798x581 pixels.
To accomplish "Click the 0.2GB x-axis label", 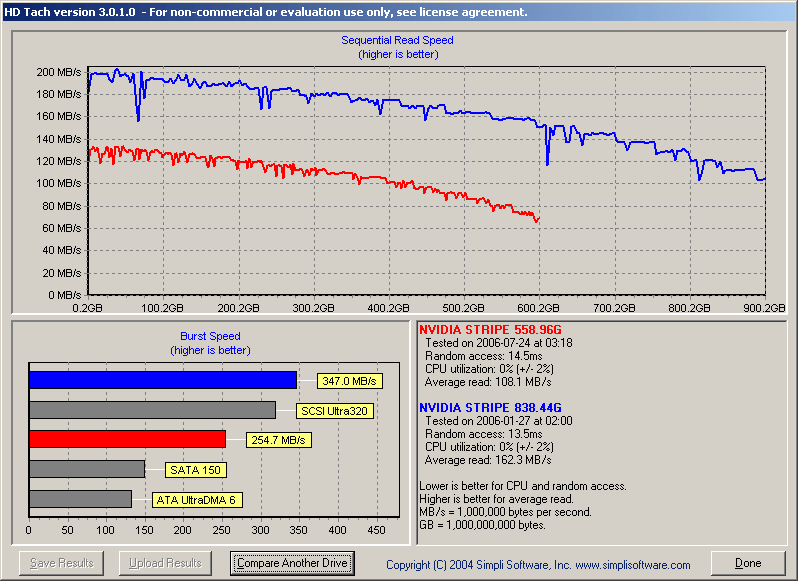I will click(x=87, y=308).
